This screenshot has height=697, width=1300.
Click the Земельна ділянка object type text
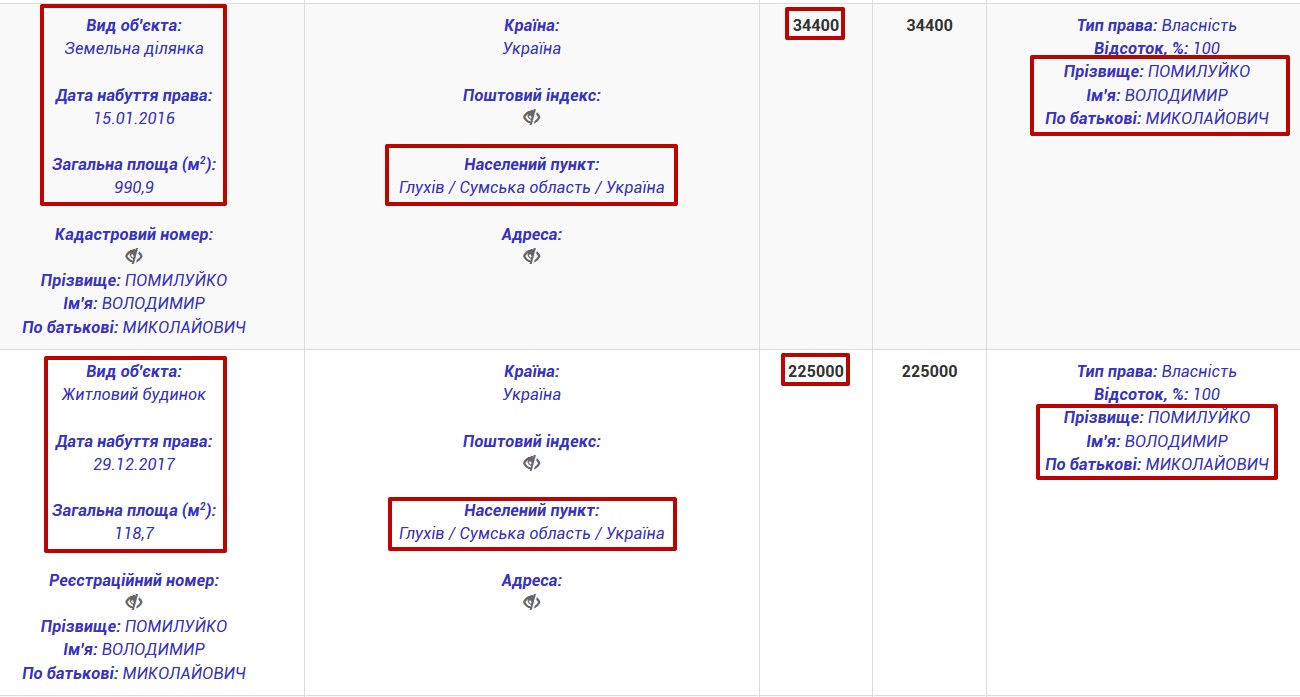pos(134,48)
